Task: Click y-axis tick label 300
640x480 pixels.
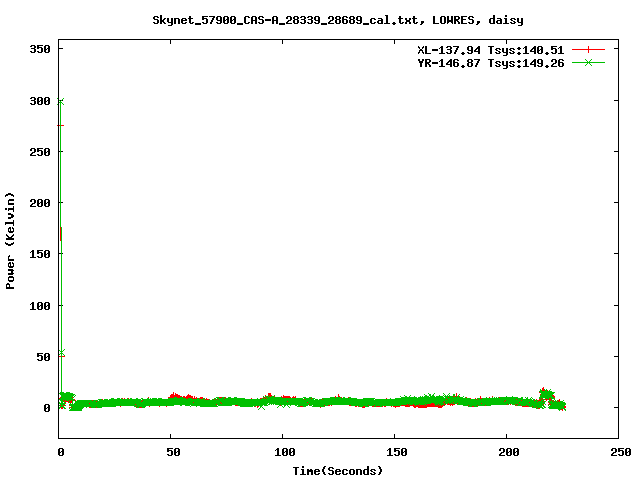Action: point(40,101)
